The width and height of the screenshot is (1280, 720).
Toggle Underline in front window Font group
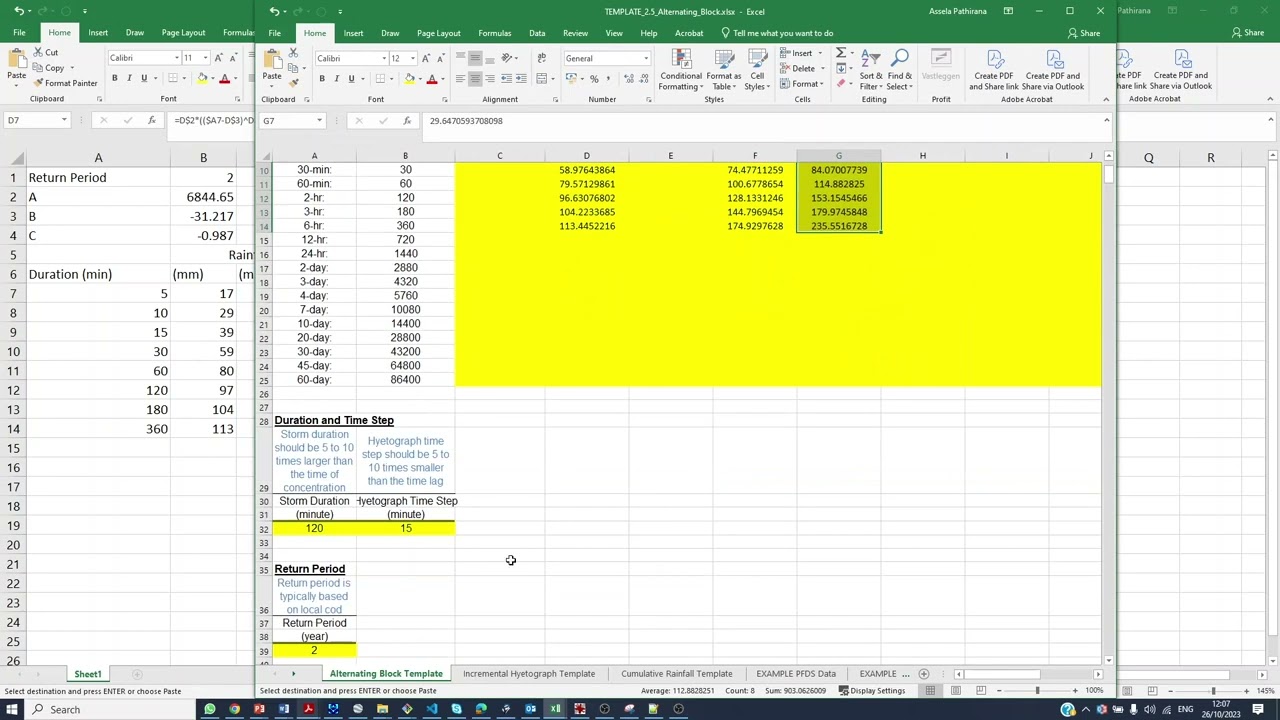click(x=351, y=79)
